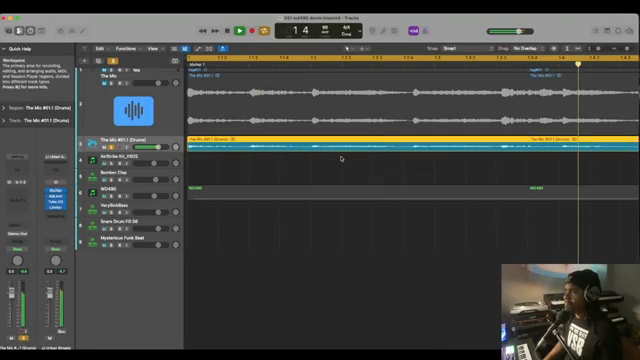This screenshot has height=360, width=640.
Task: Mute The Mic #01.1 (Drums) track
Action: pyautogui.click(x=104, y=147)
